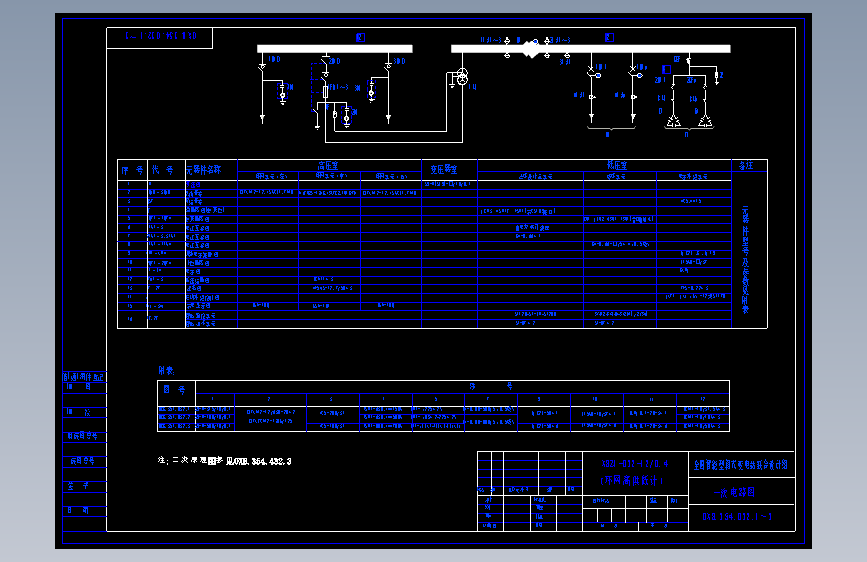
Task: Click the 一次电路图 title block text
Action: 734,492
